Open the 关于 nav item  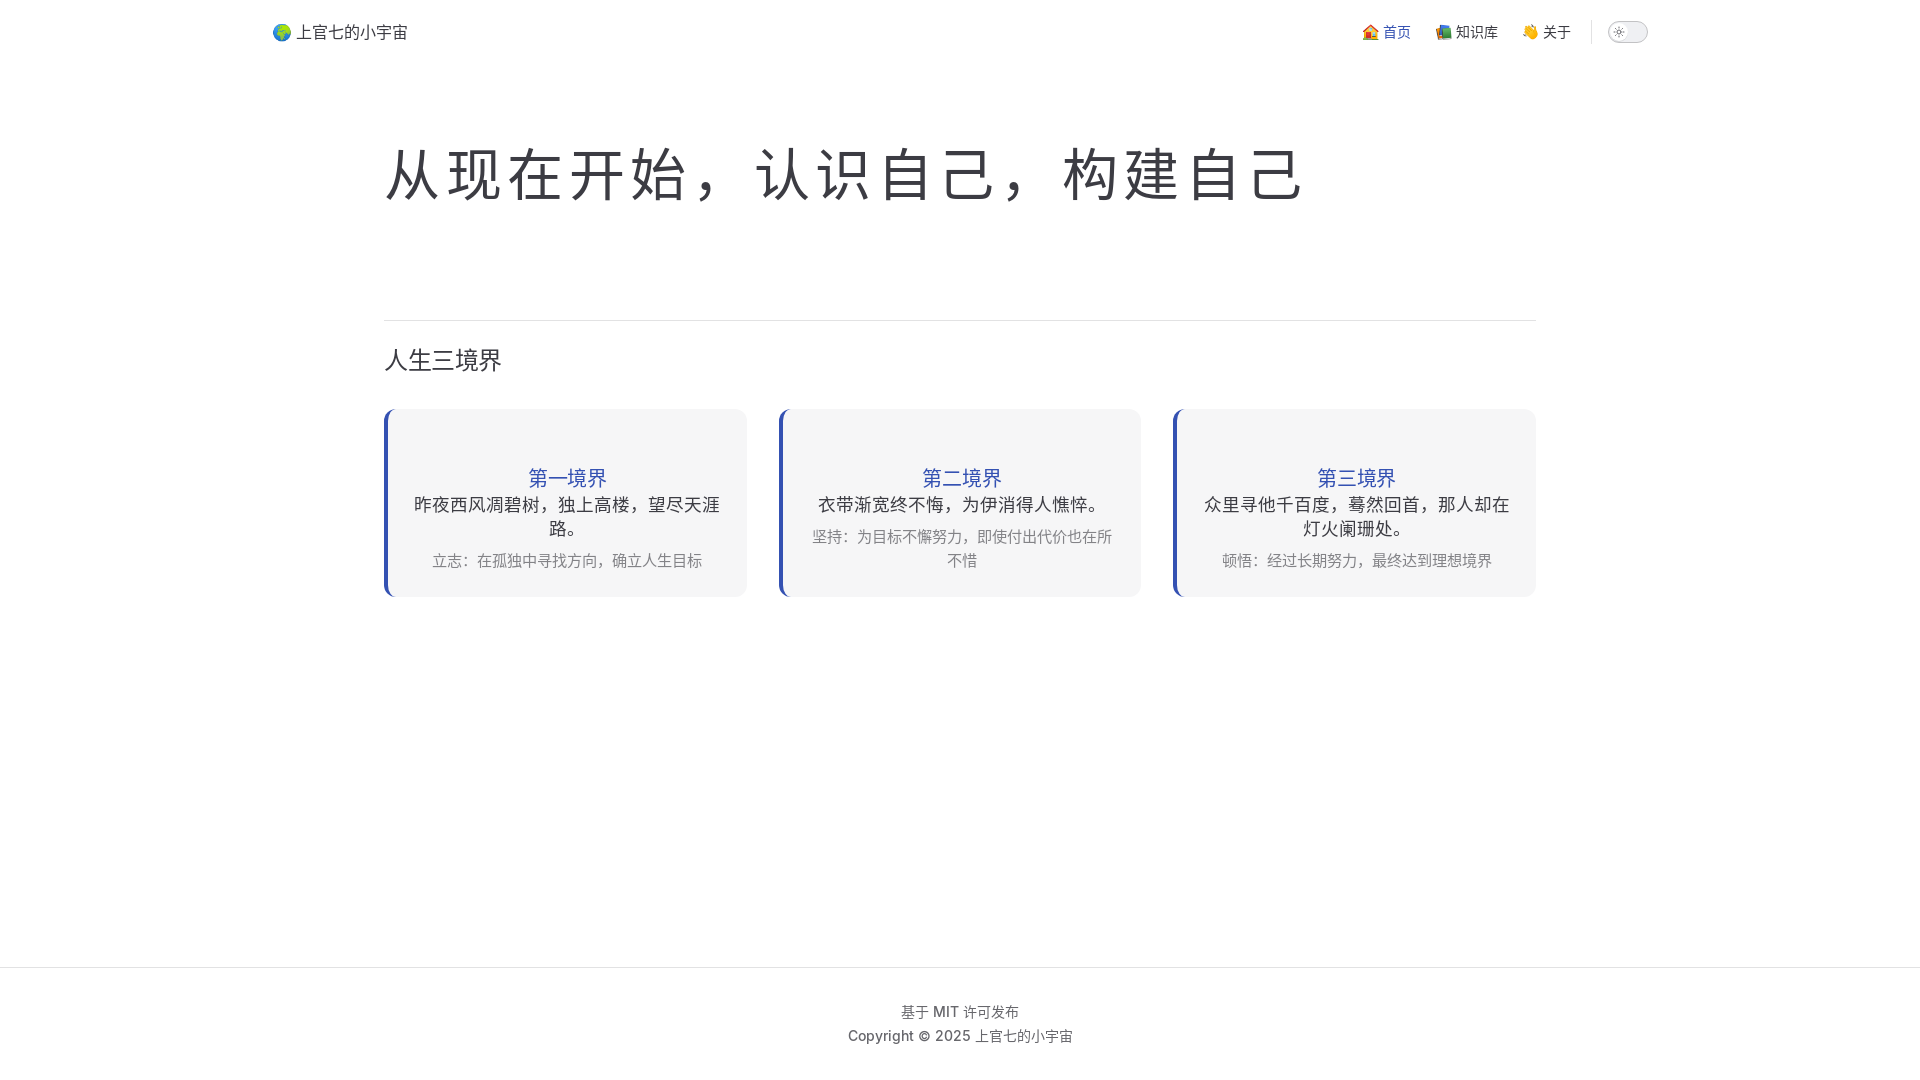(x=1546, y=32)
